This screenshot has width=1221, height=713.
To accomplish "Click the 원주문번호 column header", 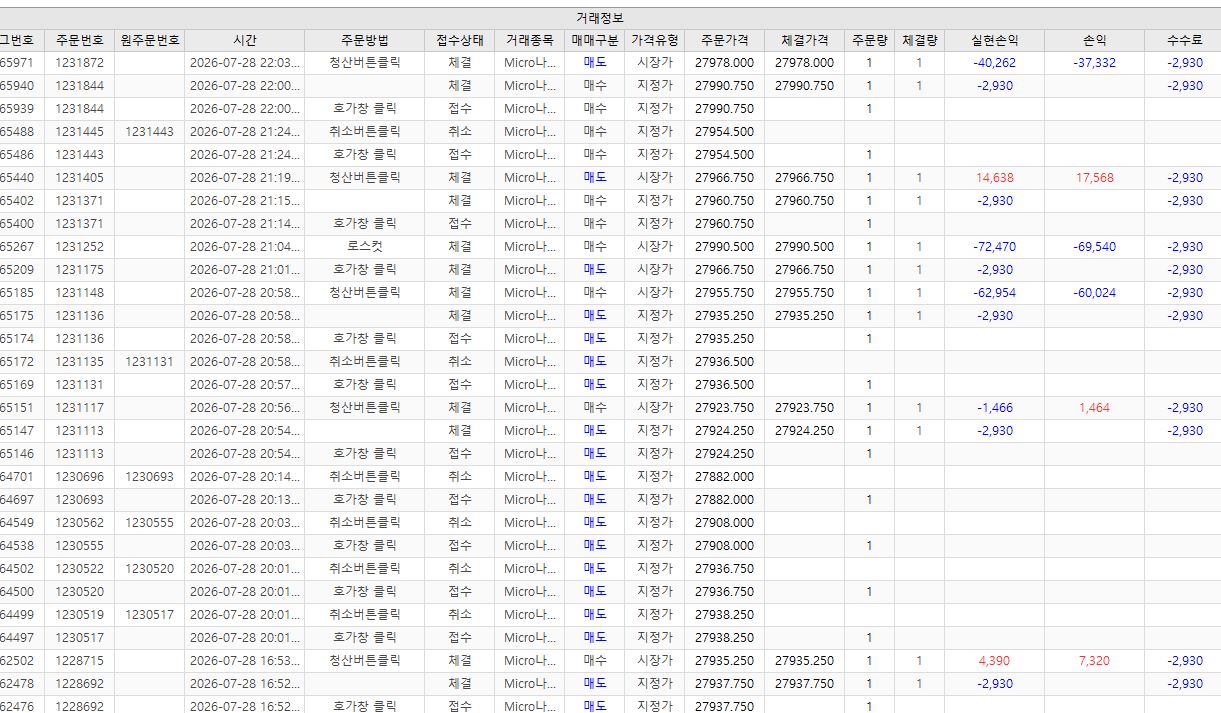I will pyautogui.click(x=149, y=40).
